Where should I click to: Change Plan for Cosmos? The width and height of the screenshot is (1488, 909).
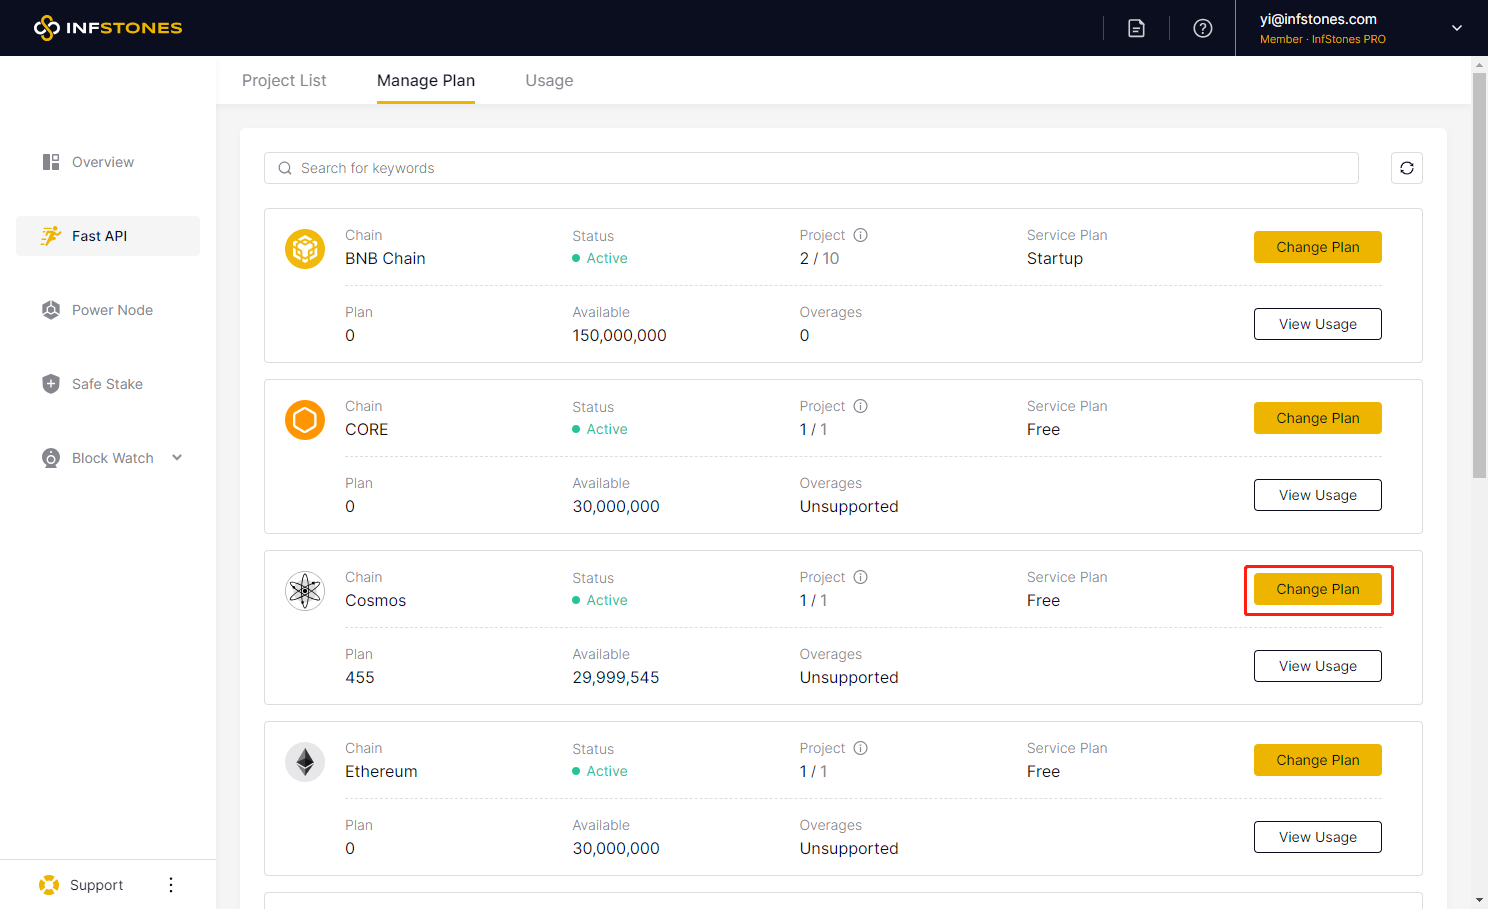tap(1318, 589)
